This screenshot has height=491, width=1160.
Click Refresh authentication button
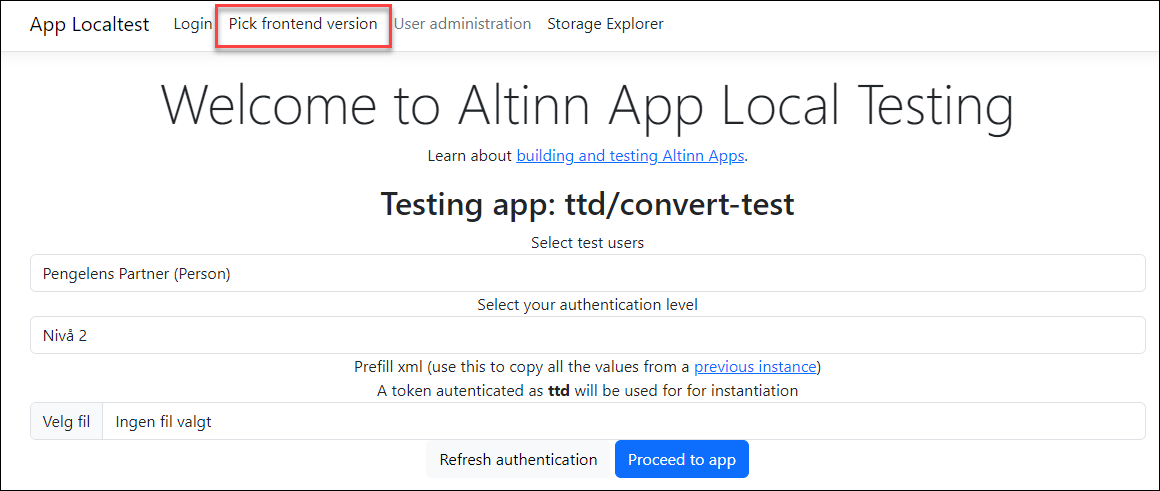(x=518, y=460)
